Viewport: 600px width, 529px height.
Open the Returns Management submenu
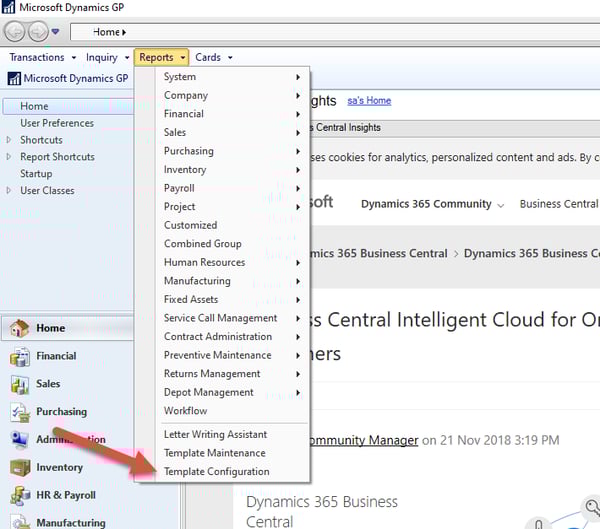pos(232,374)
